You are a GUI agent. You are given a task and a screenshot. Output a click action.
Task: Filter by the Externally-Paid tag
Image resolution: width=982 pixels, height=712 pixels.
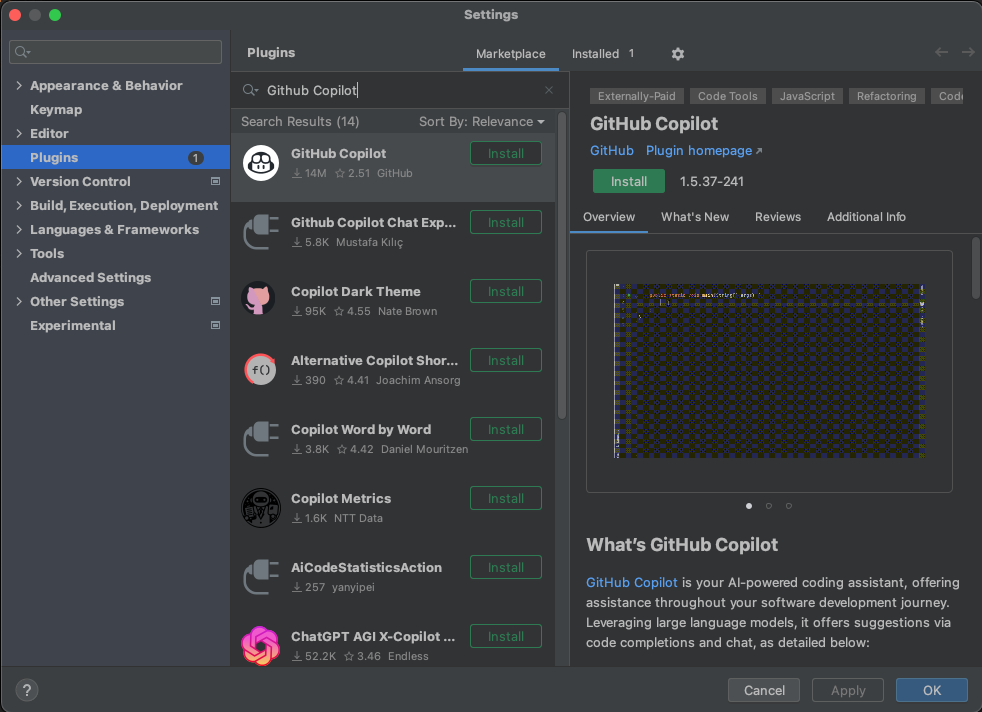(636, 96)
